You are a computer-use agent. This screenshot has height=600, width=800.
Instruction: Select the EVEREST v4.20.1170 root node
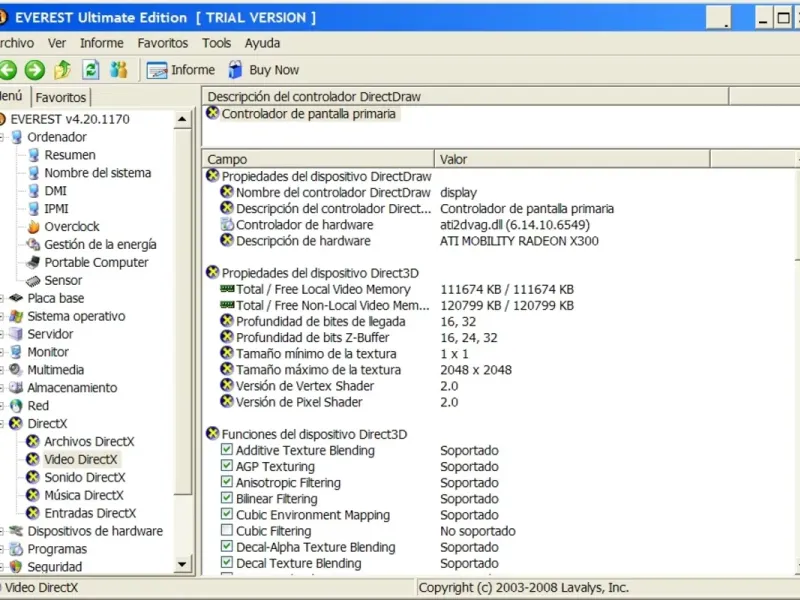[70, 119]
